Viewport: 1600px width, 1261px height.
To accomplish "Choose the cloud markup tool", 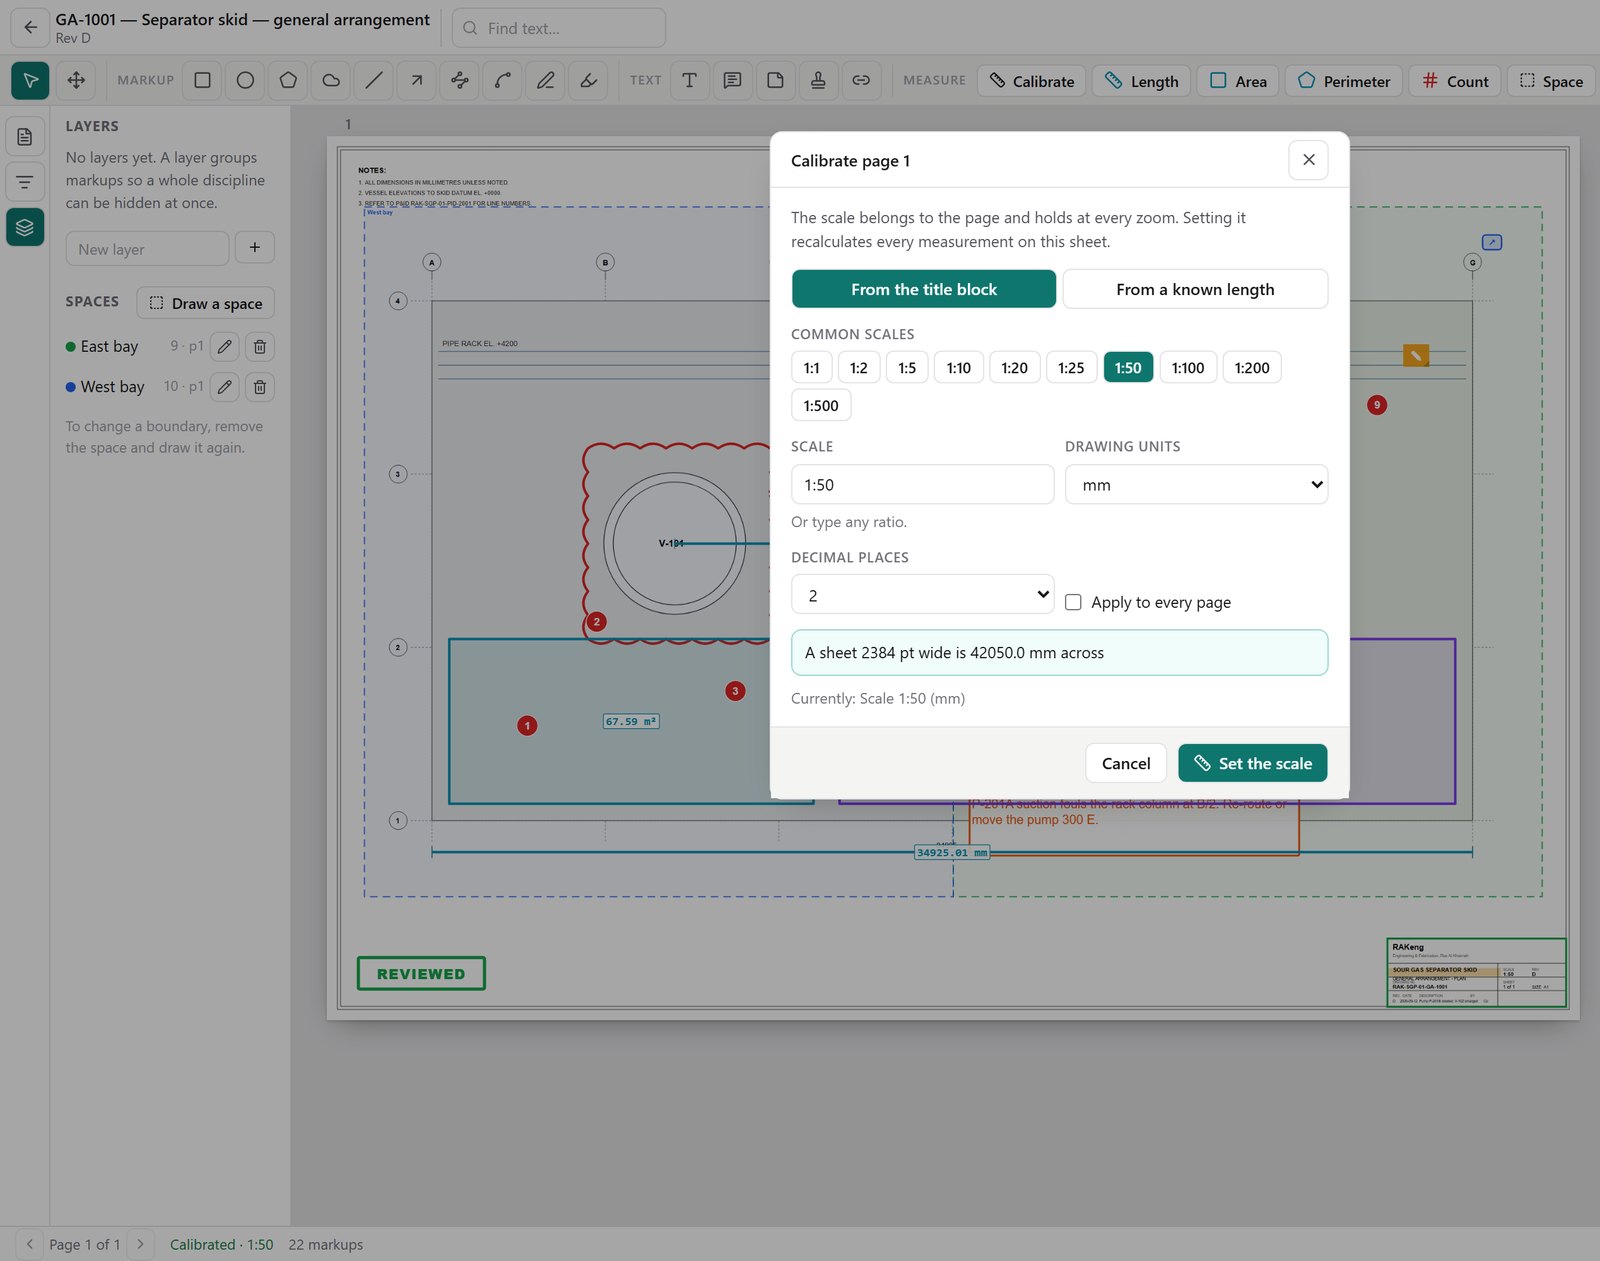I will pyautogui.click(x=331, y=80).
